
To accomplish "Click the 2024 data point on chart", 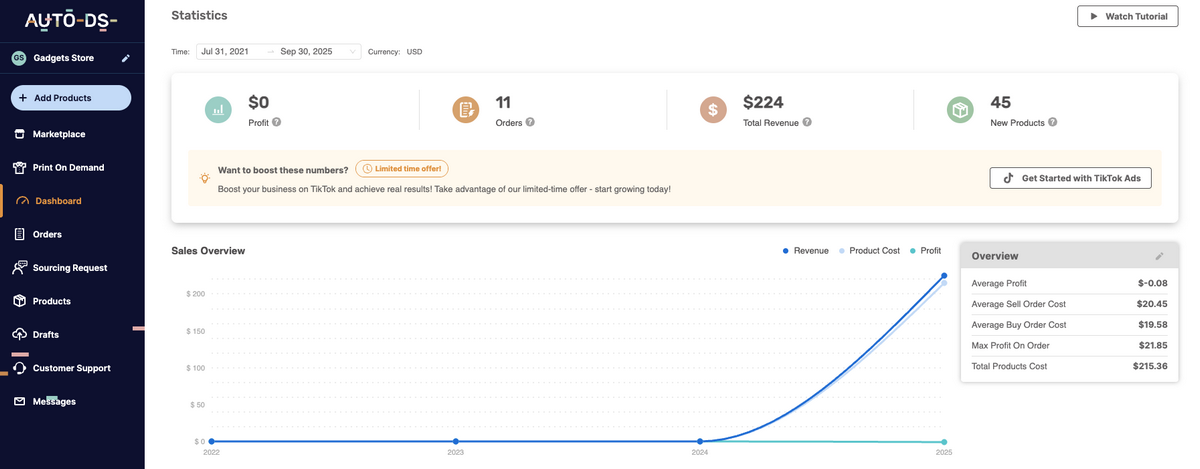I will (x=700, y=441).
